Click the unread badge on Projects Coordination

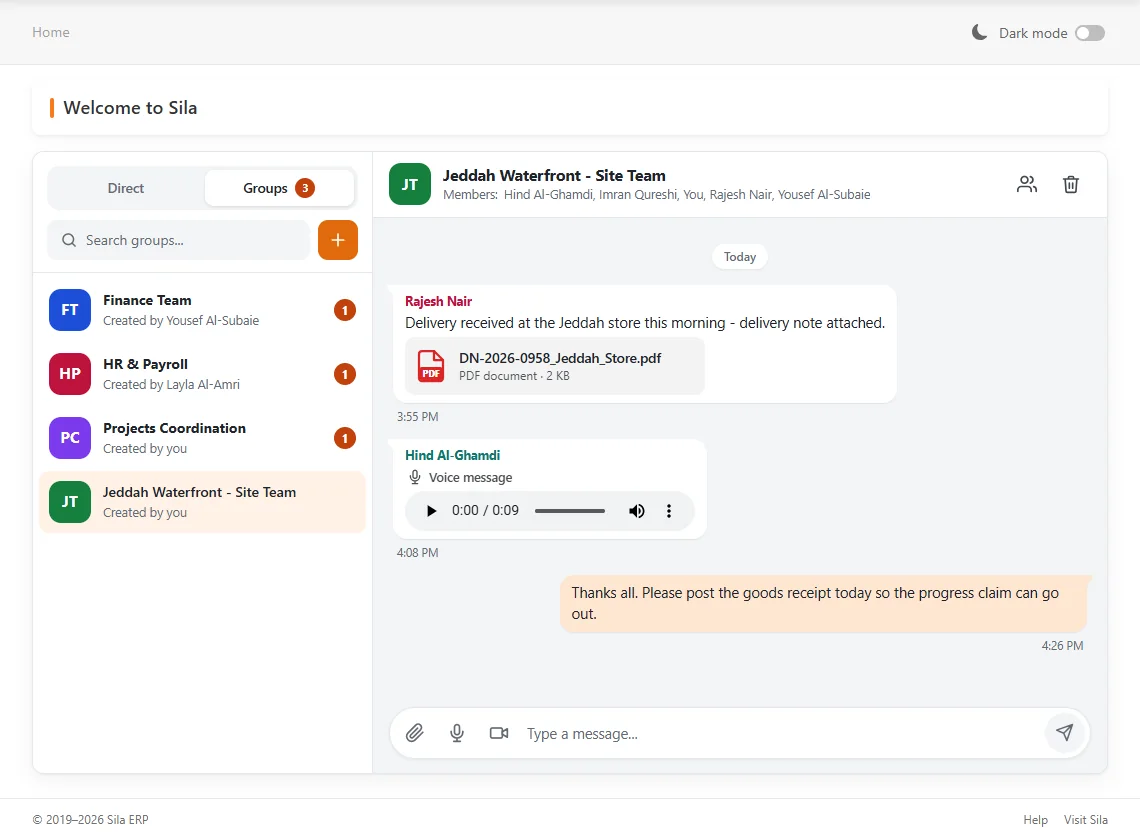click(345, 439)
